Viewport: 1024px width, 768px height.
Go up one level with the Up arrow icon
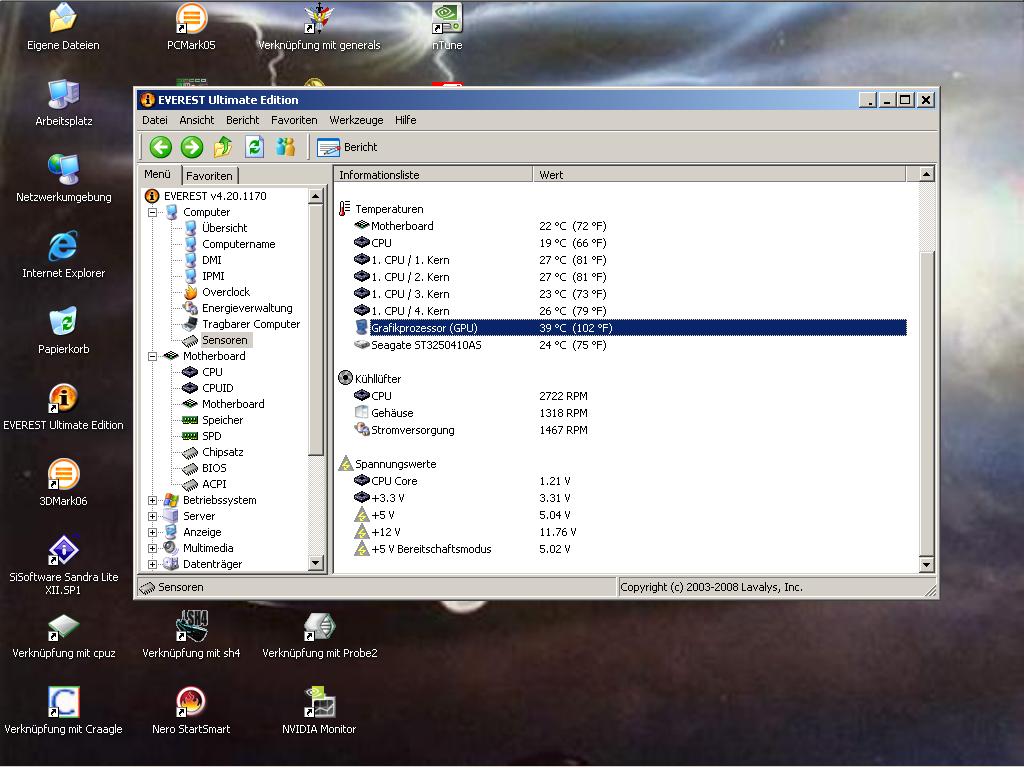223,147
